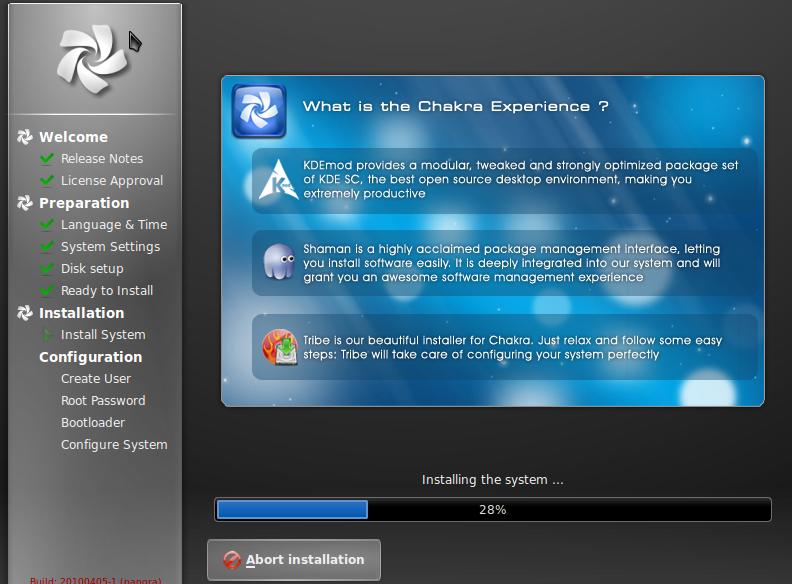Image resolution: width=792 pixels, height=584 pixels.
Task: Click the Bootloader step label
Action: click(x=93, y=423)
